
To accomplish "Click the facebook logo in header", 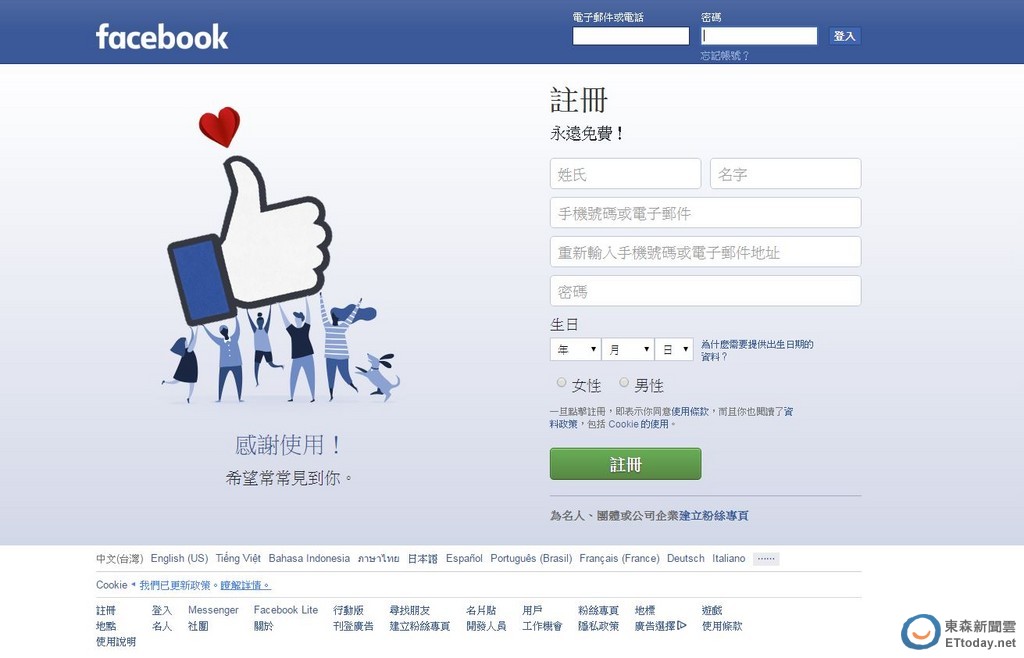I will click(x=162, y=37).
